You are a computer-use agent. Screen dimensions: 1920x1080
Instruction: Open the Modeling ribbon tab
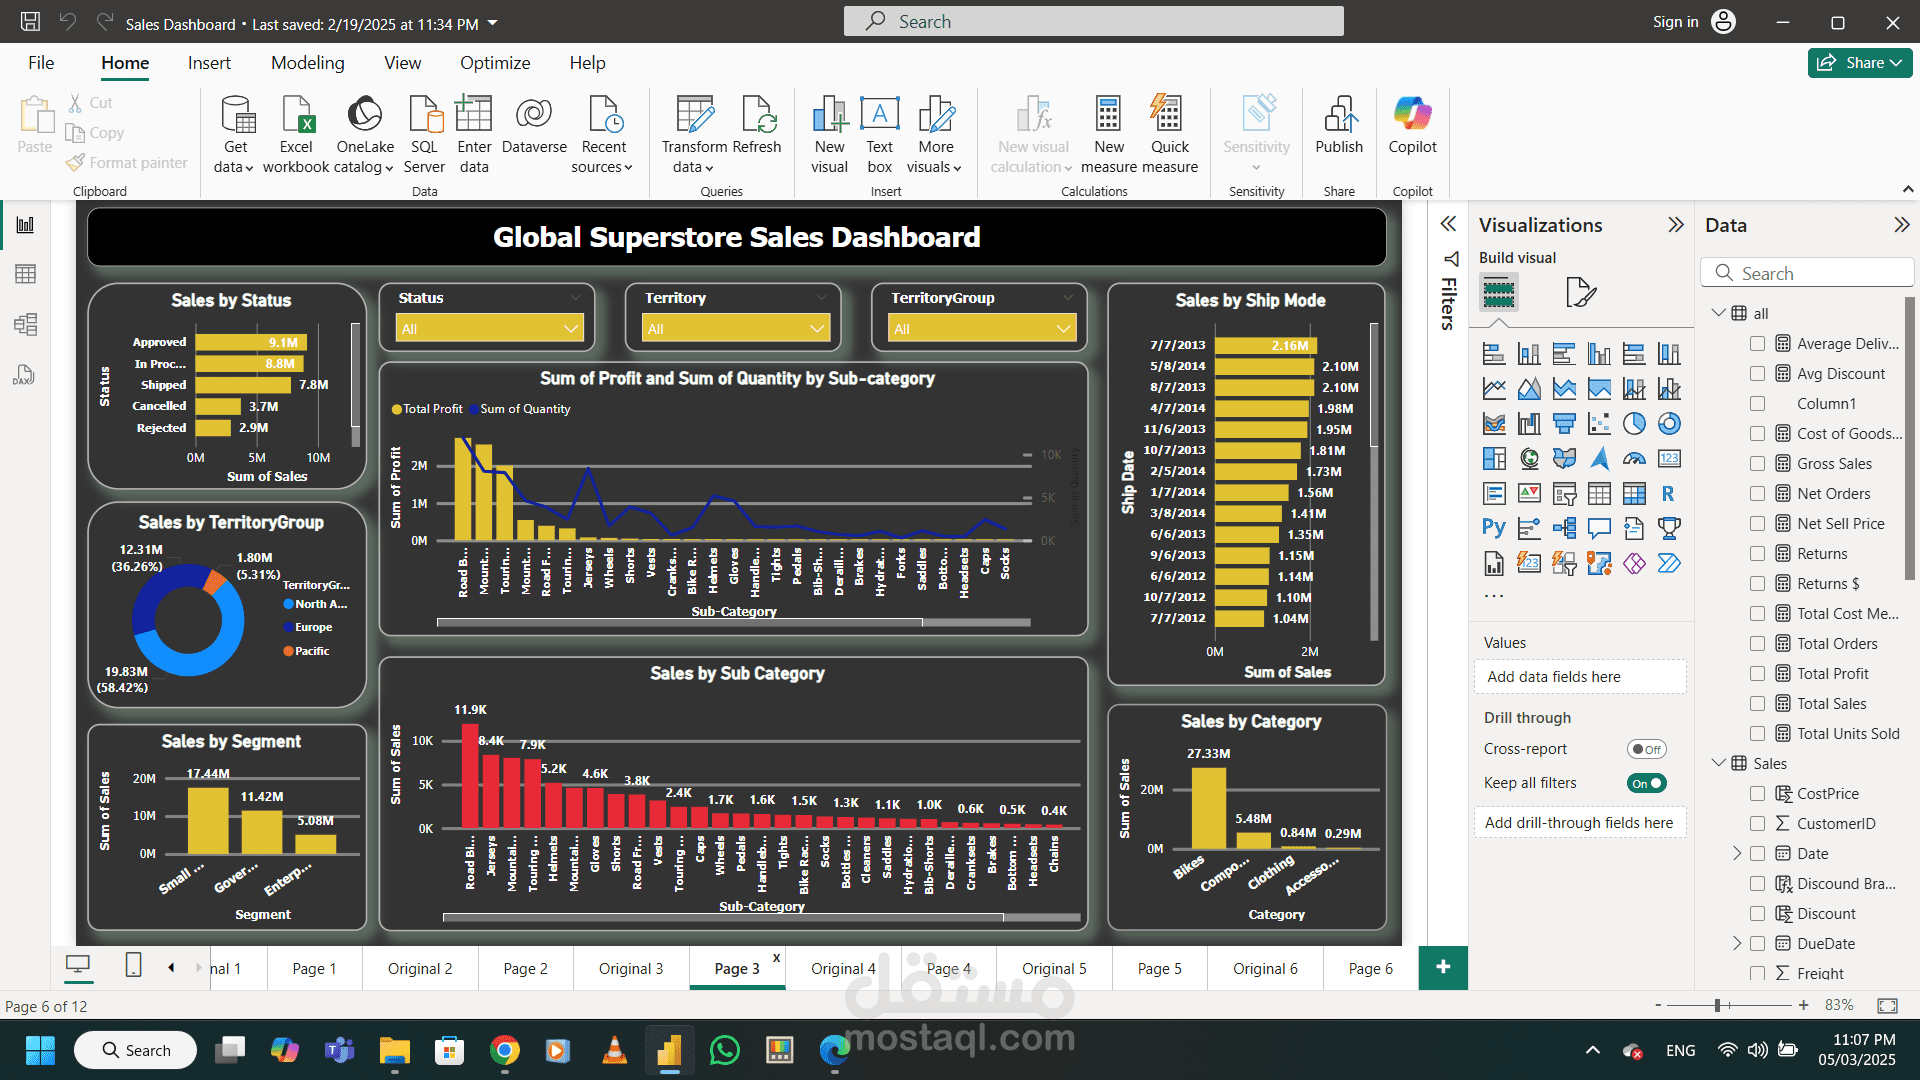[307, 63]
